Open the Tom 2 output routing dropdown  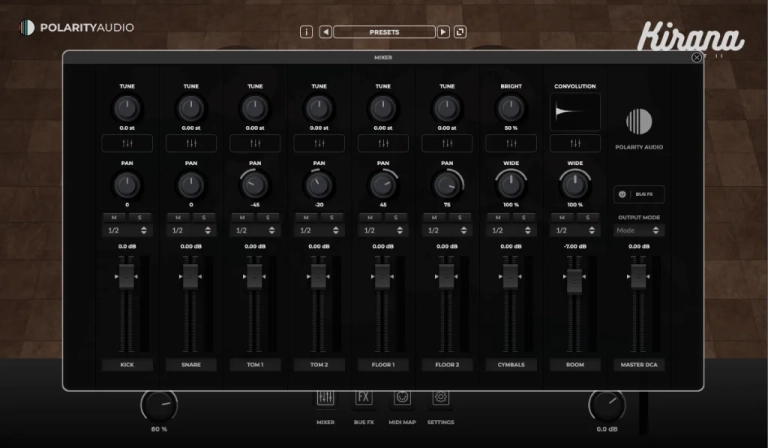click(319, 230)
